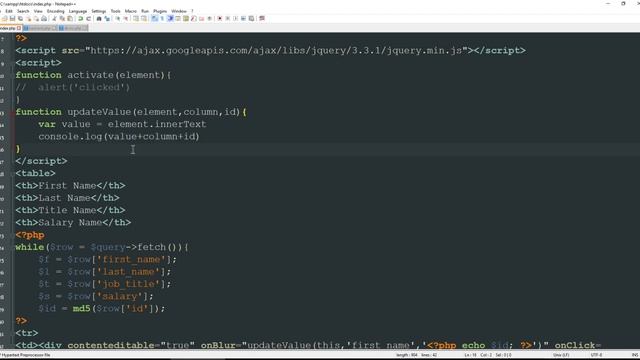Toggle Show All Characters button
Viewport: 640px width, 360px height.
click(x=162, y=18)
